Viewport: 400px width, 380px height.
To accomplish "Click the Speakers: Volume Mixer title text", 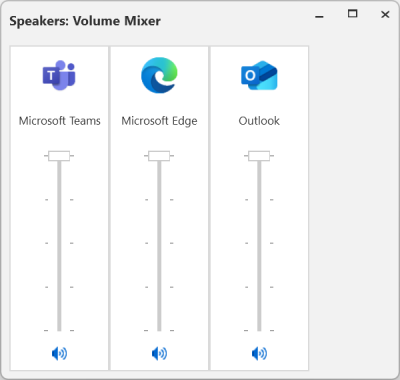I will pyautogui.click(x=85, y=21).
